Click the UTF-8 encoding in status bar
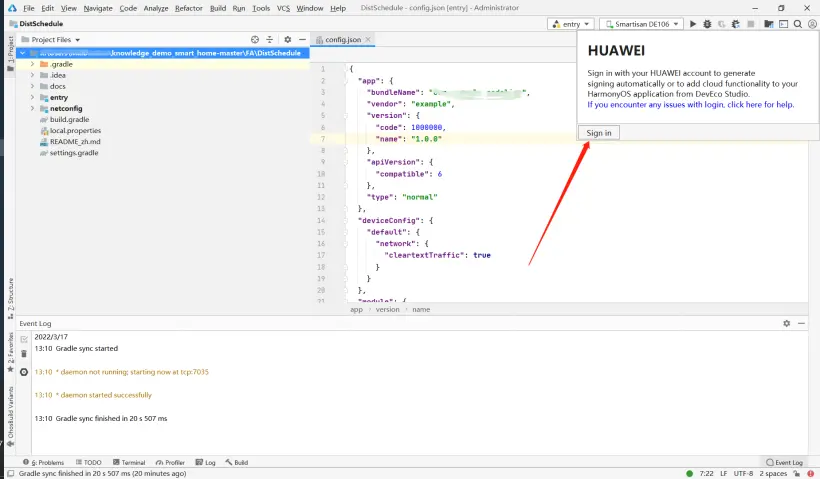Image resolution: width=820 pixels, height=479 pixels. coord(743,473)
